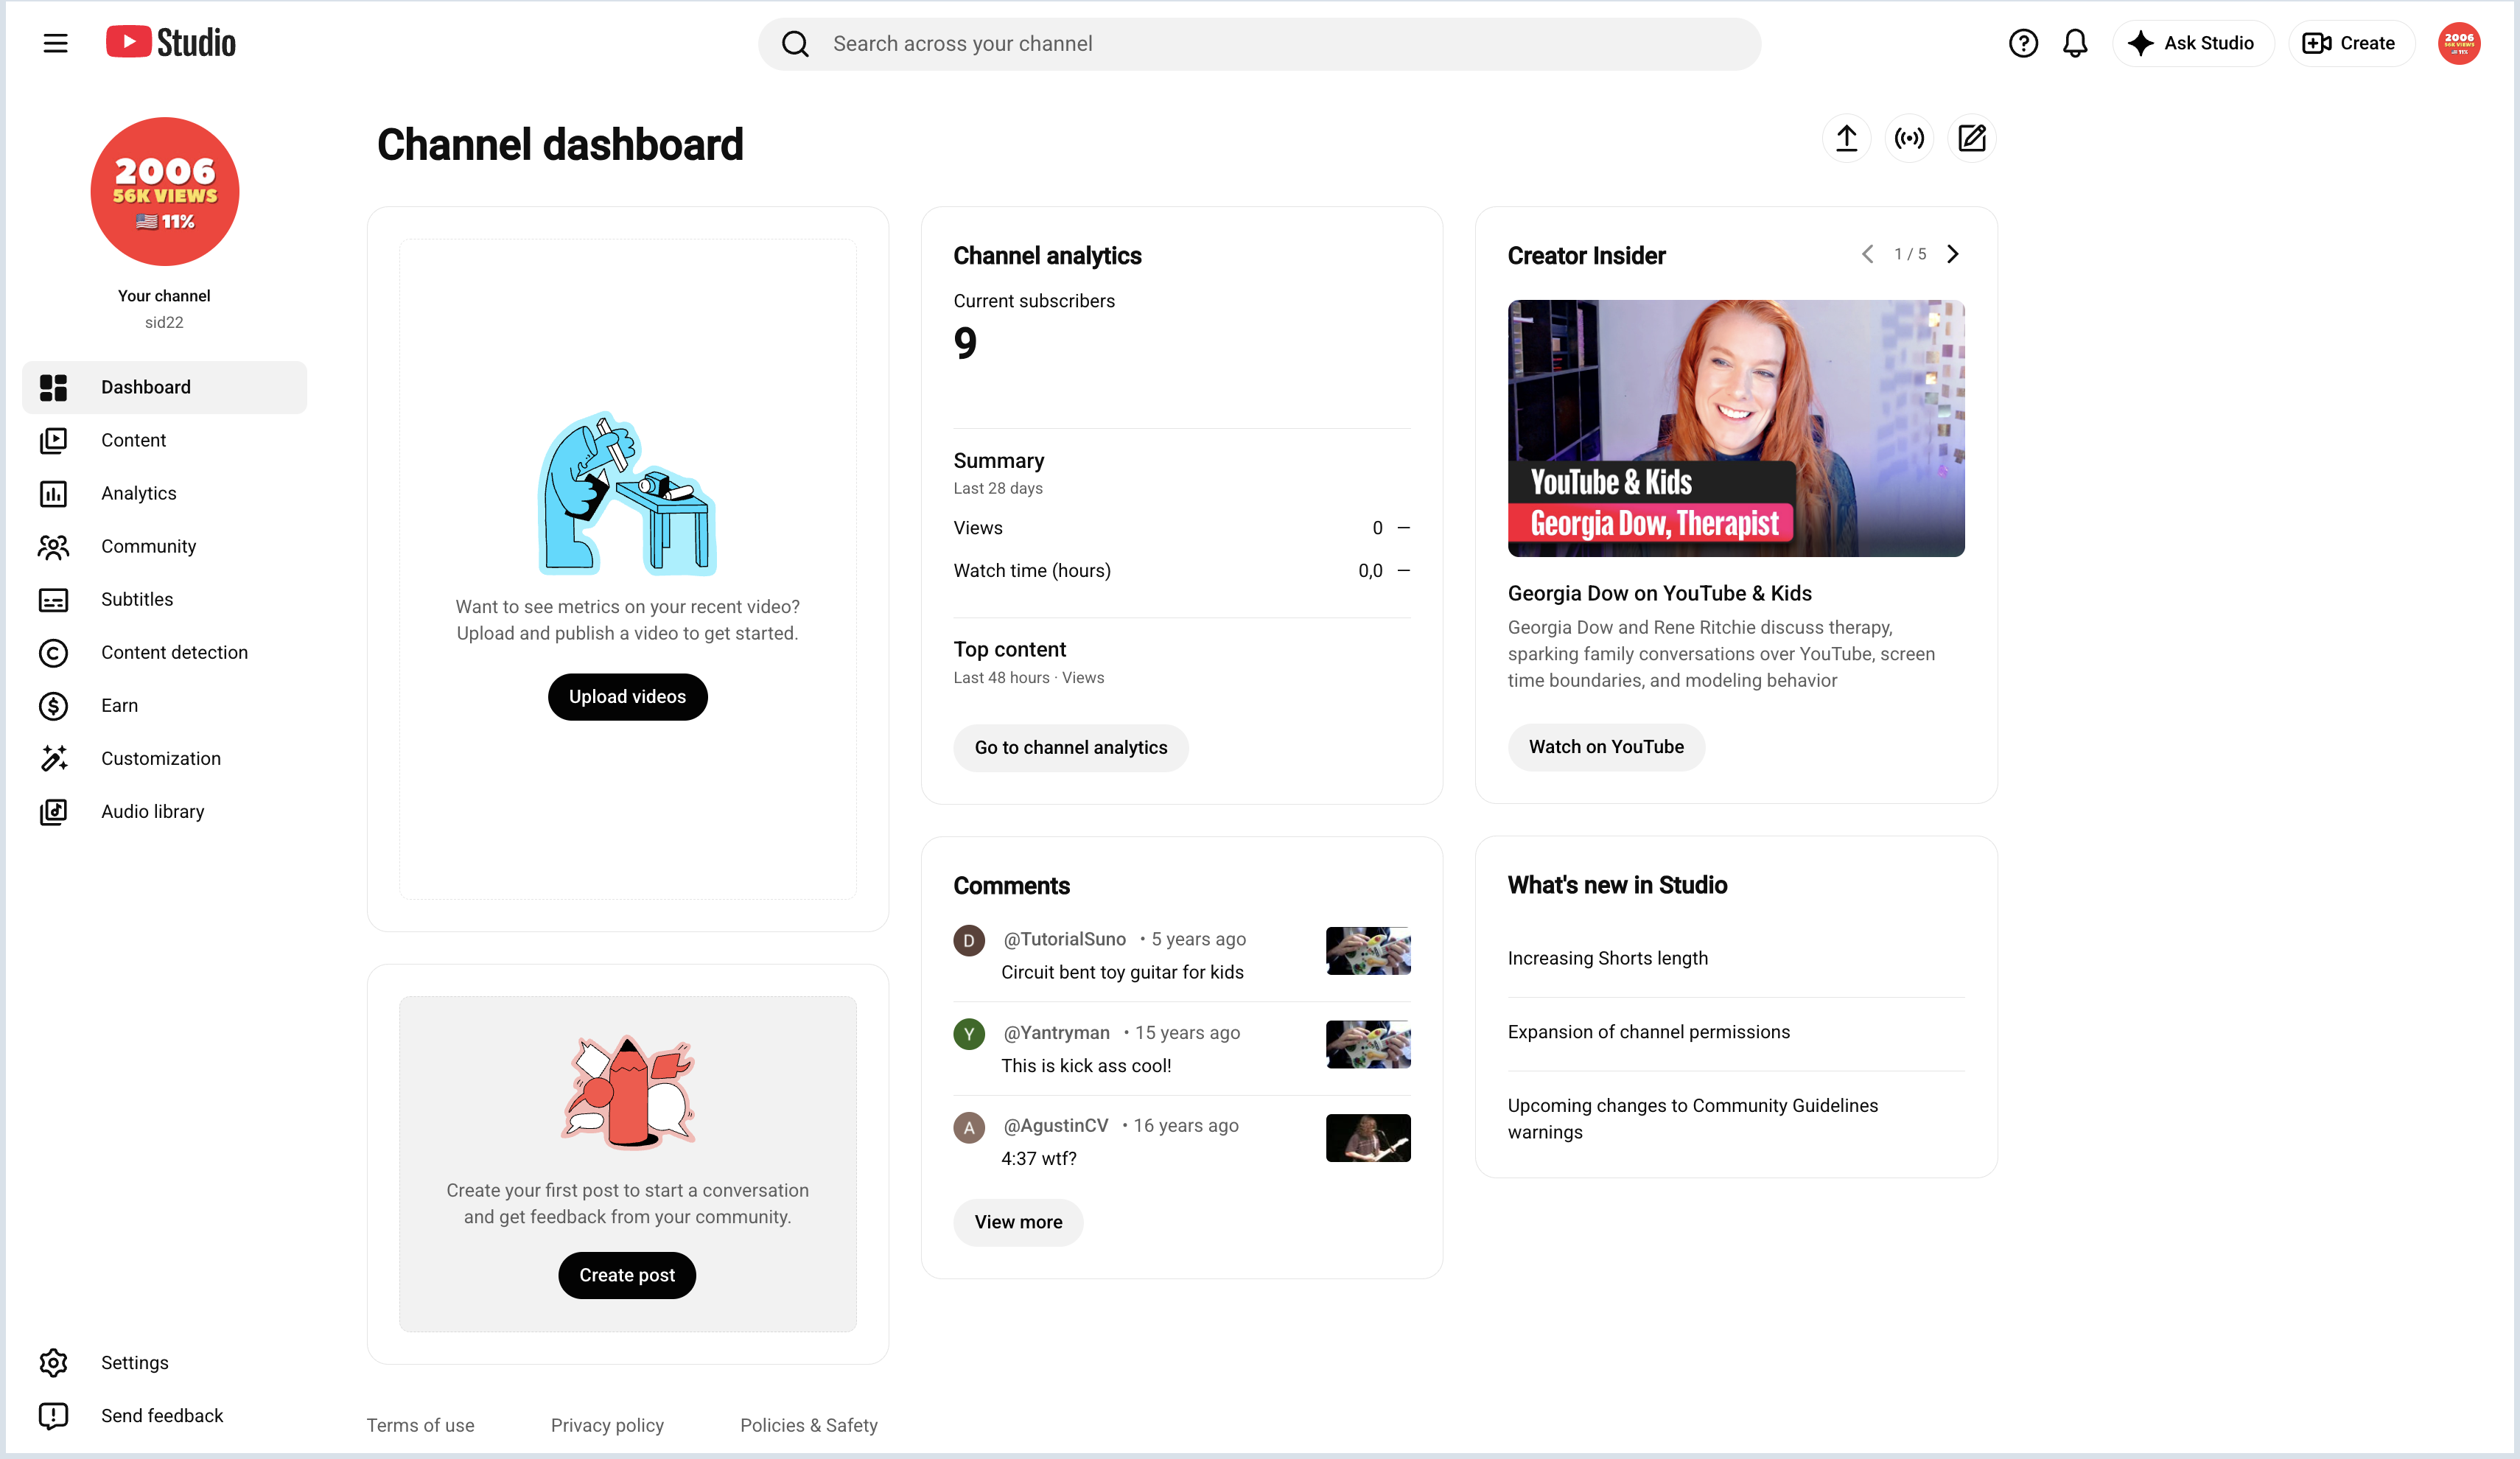Open the Content menu item
Viewport: 2520px width, 1459px height.
click(x=164, y=440)
